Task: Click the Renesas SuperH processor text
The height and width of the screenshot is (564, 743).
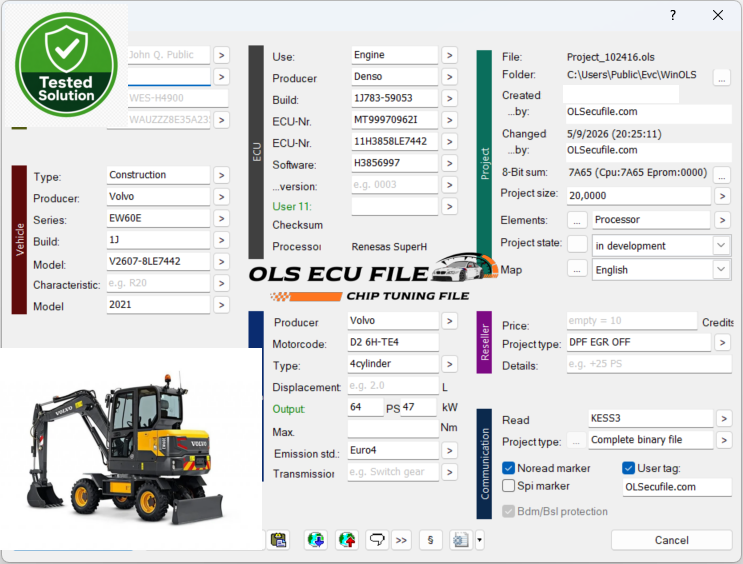Action: (389, 247)
